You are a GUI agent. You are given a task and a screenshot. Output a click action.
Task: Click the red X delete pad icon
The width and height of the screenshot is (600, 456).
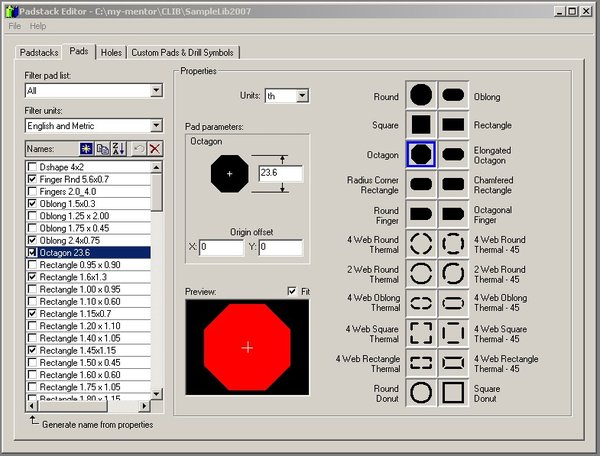tap(155, 148)
